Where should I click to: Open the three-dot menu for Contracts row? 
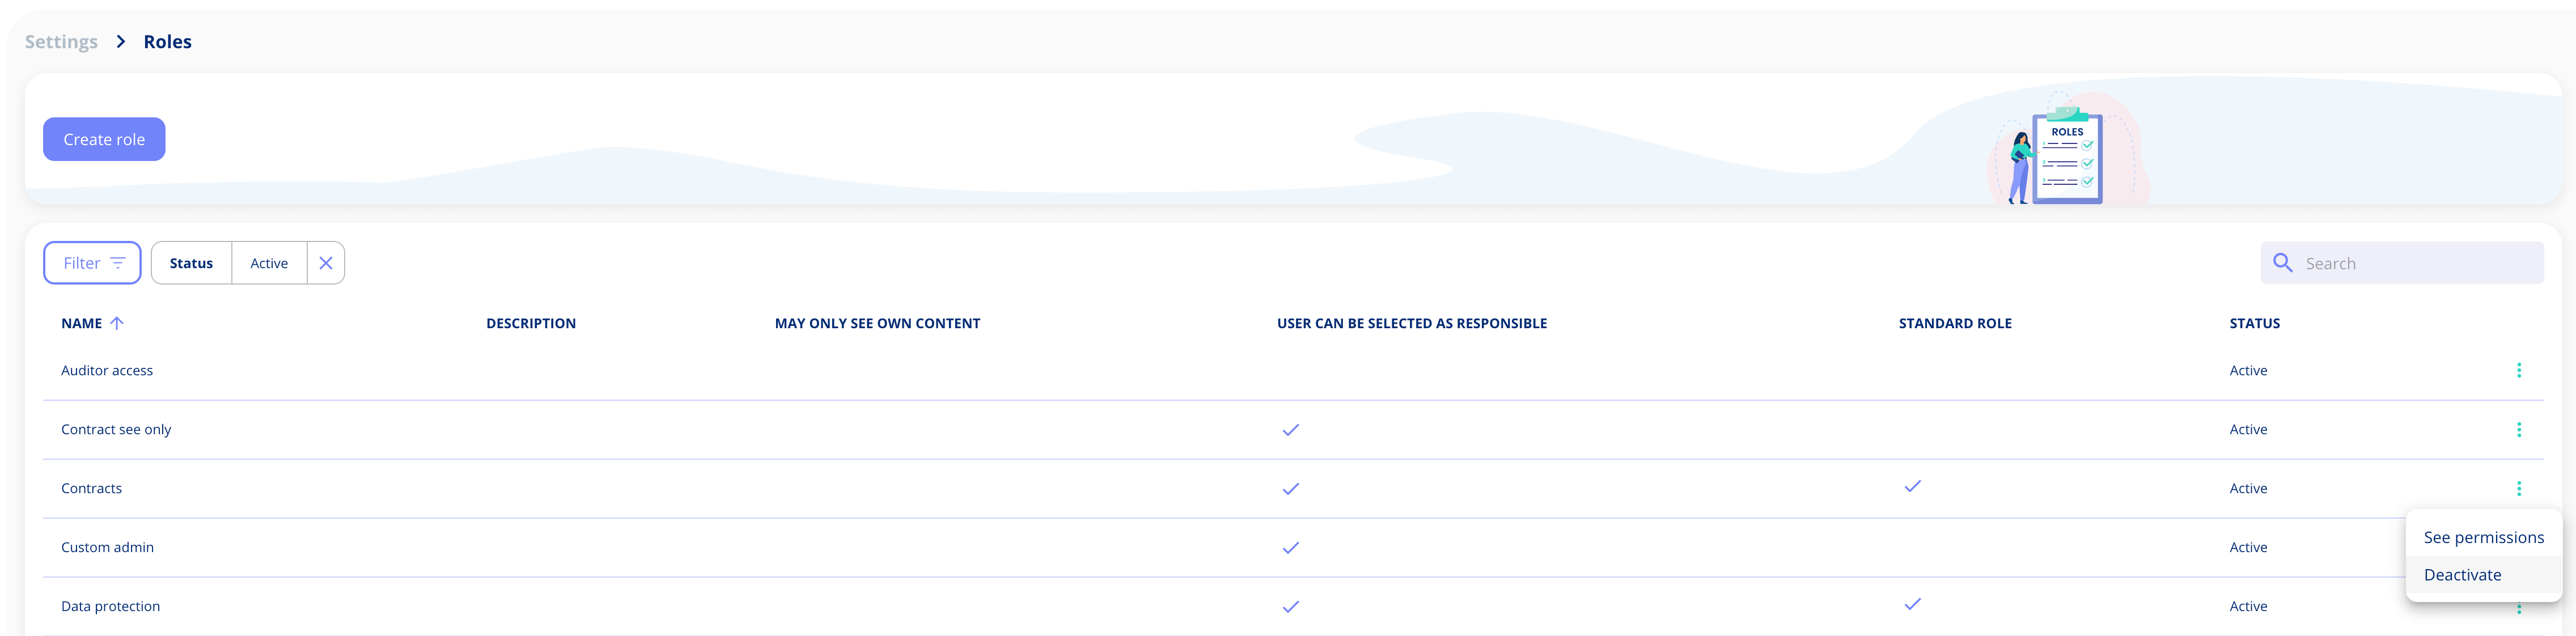pos(2519,488)
